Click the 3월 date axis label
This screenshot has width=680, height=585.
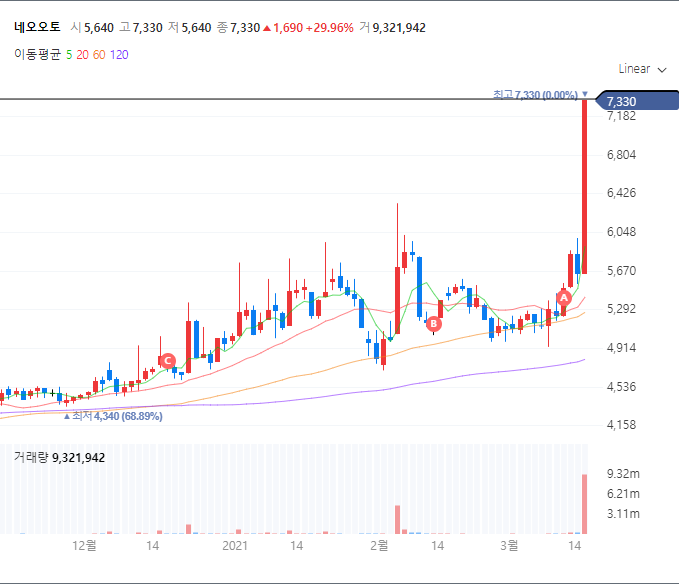click(509, 546)
